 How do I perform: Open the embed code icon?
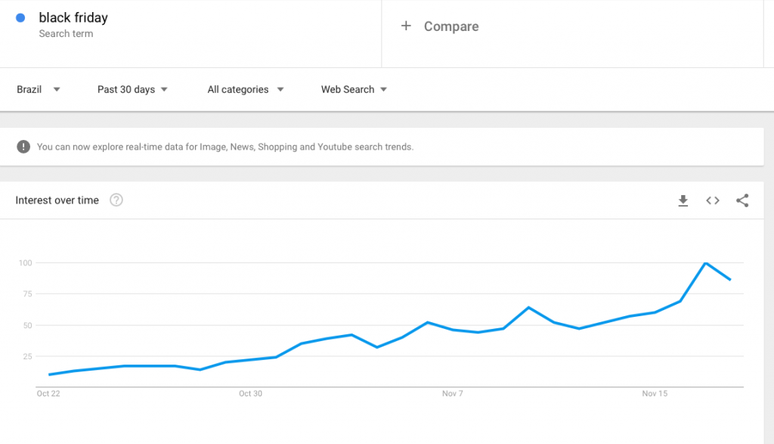point(713,201)
